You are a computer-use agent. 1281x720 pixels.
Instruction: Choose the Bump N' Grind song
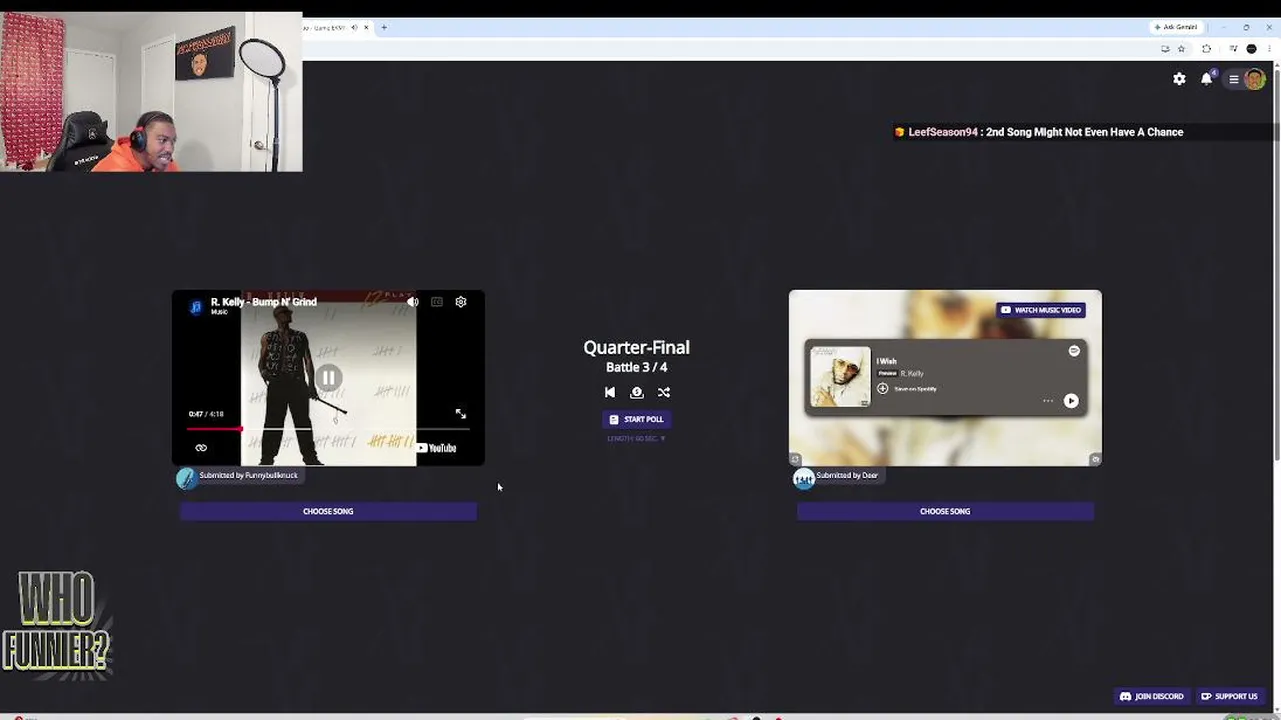(328, 511)
